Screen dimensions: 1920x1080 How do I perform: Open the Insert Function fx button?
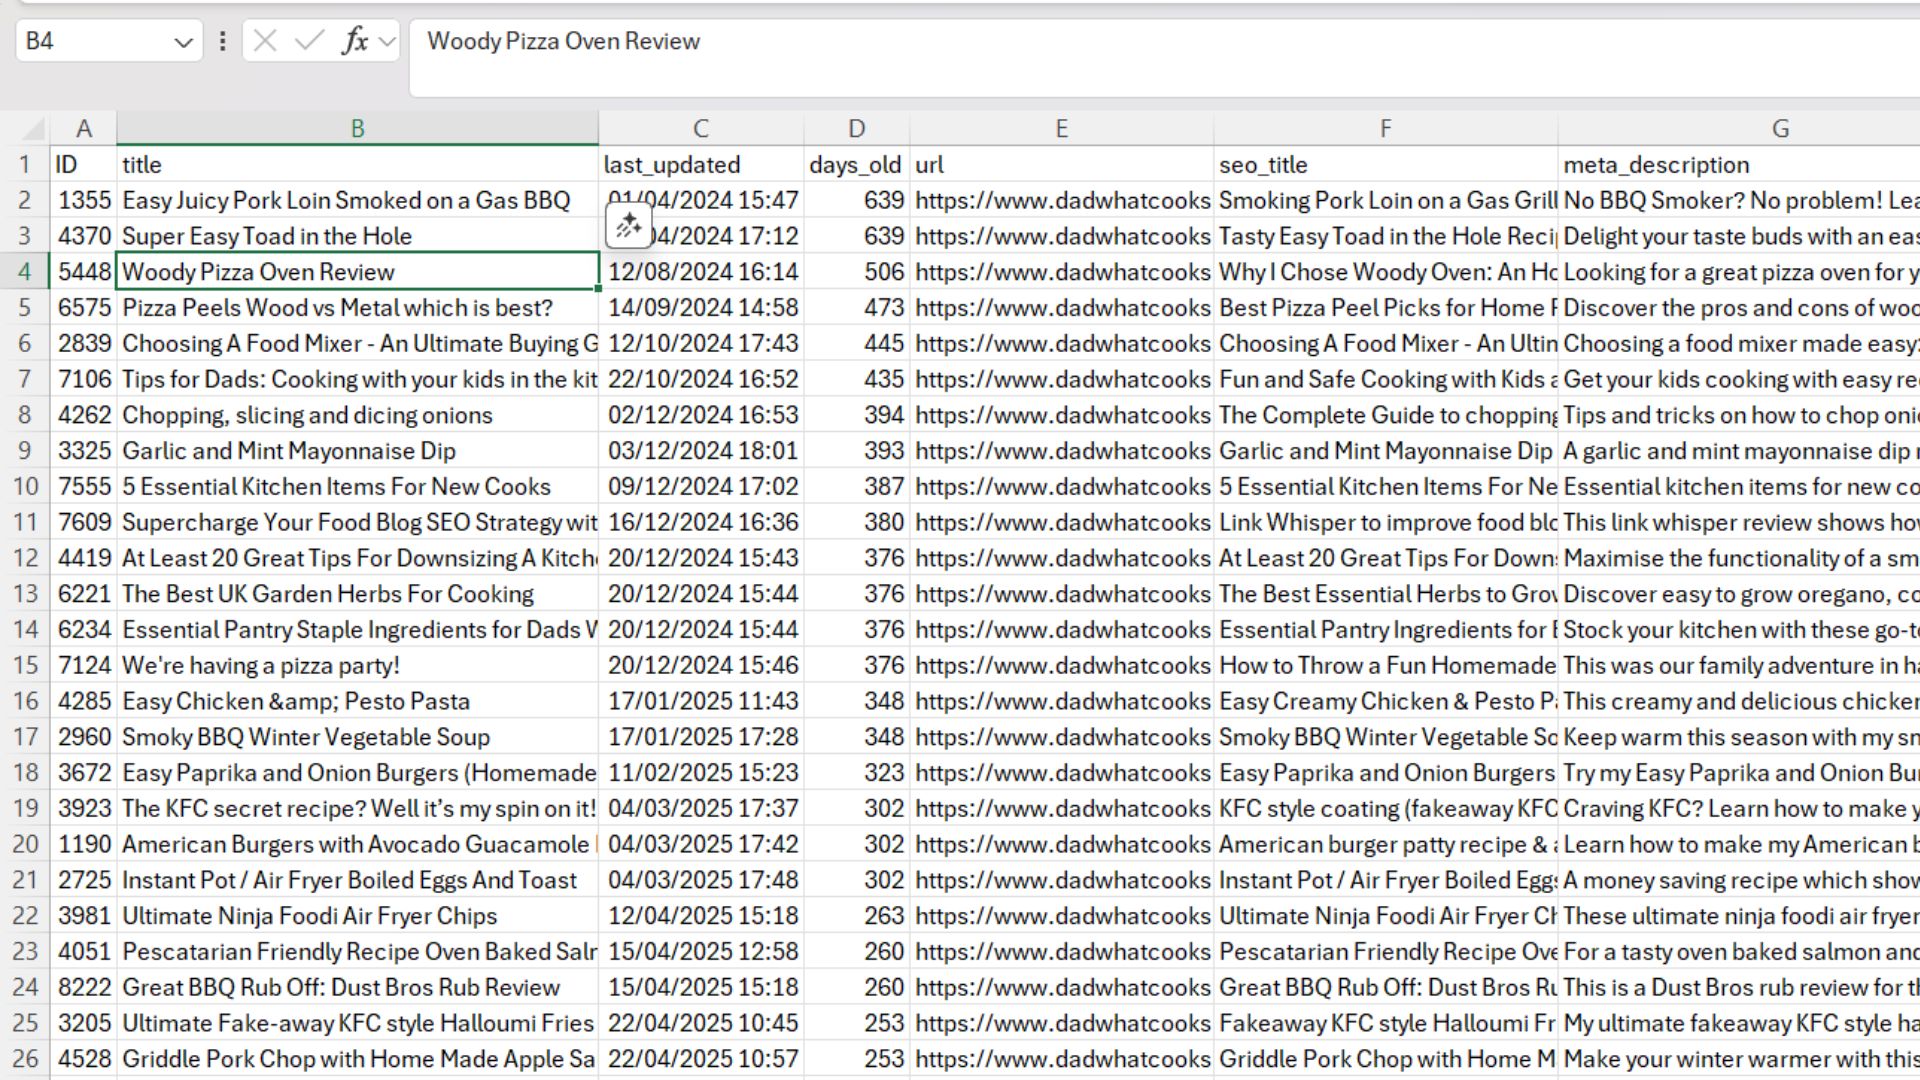tap(355, 41)
